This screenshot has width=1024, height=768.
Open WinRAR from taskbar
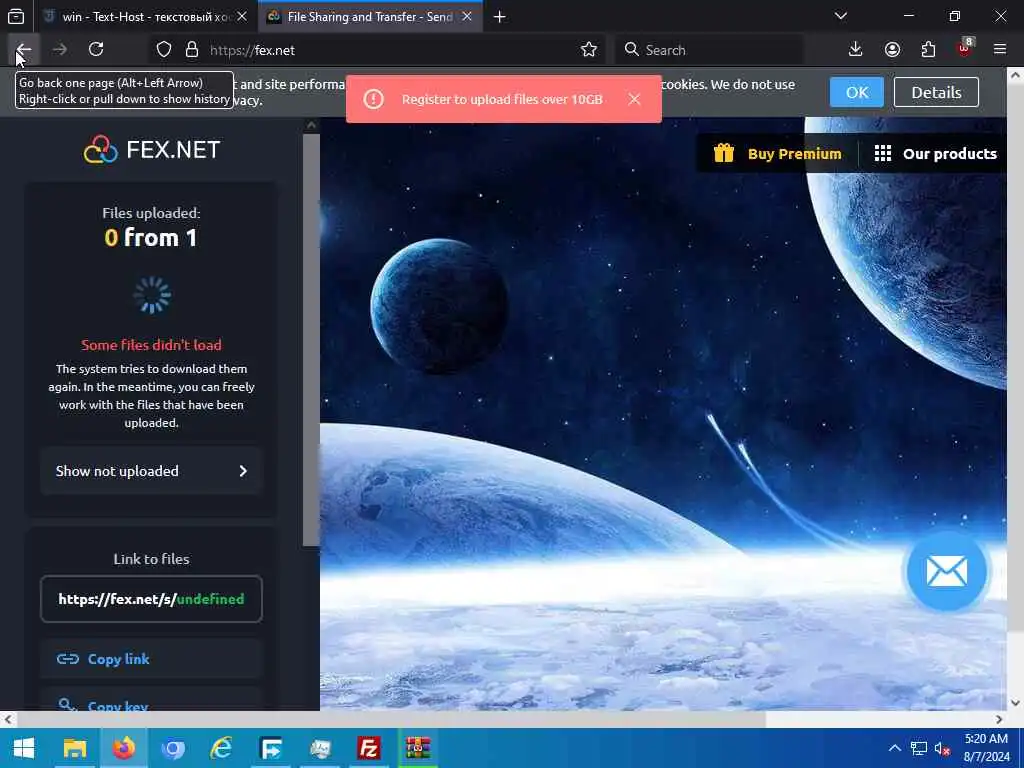418,748
